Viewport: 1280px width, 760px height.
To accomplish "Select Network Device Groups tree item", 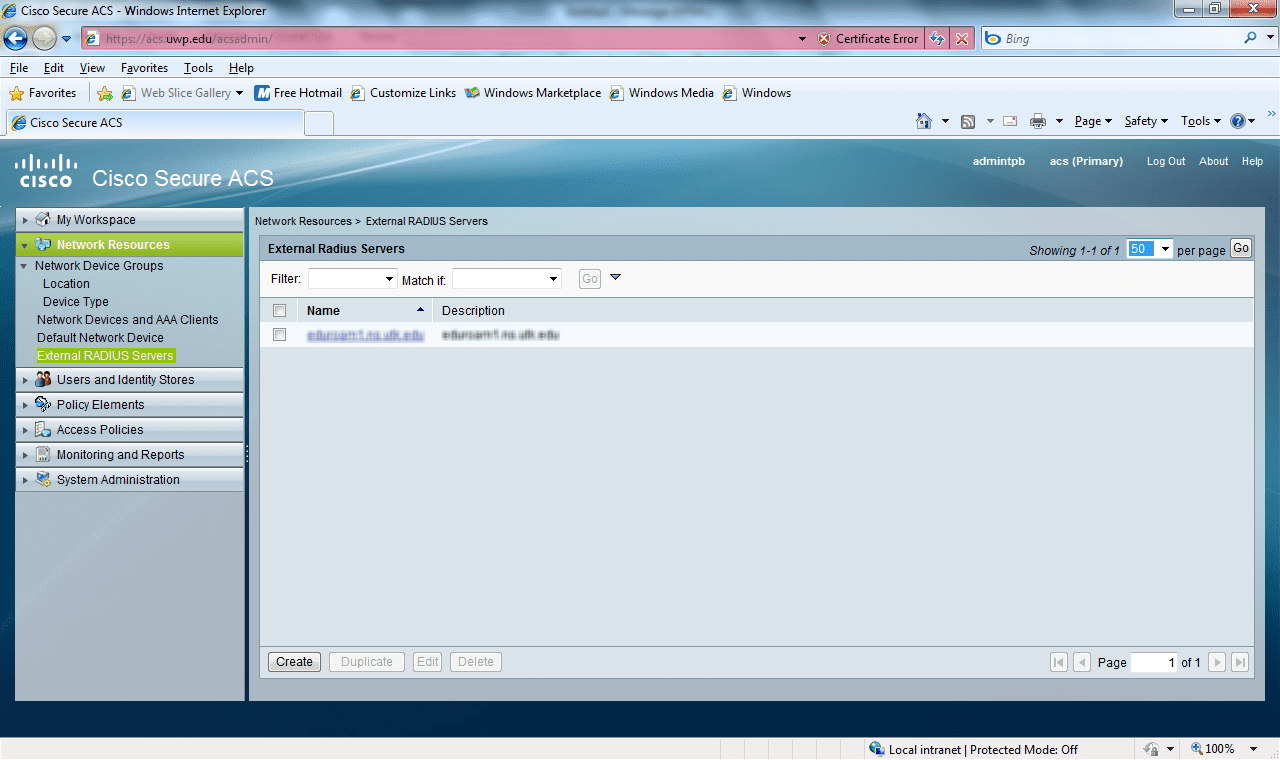I will point(99,266).
